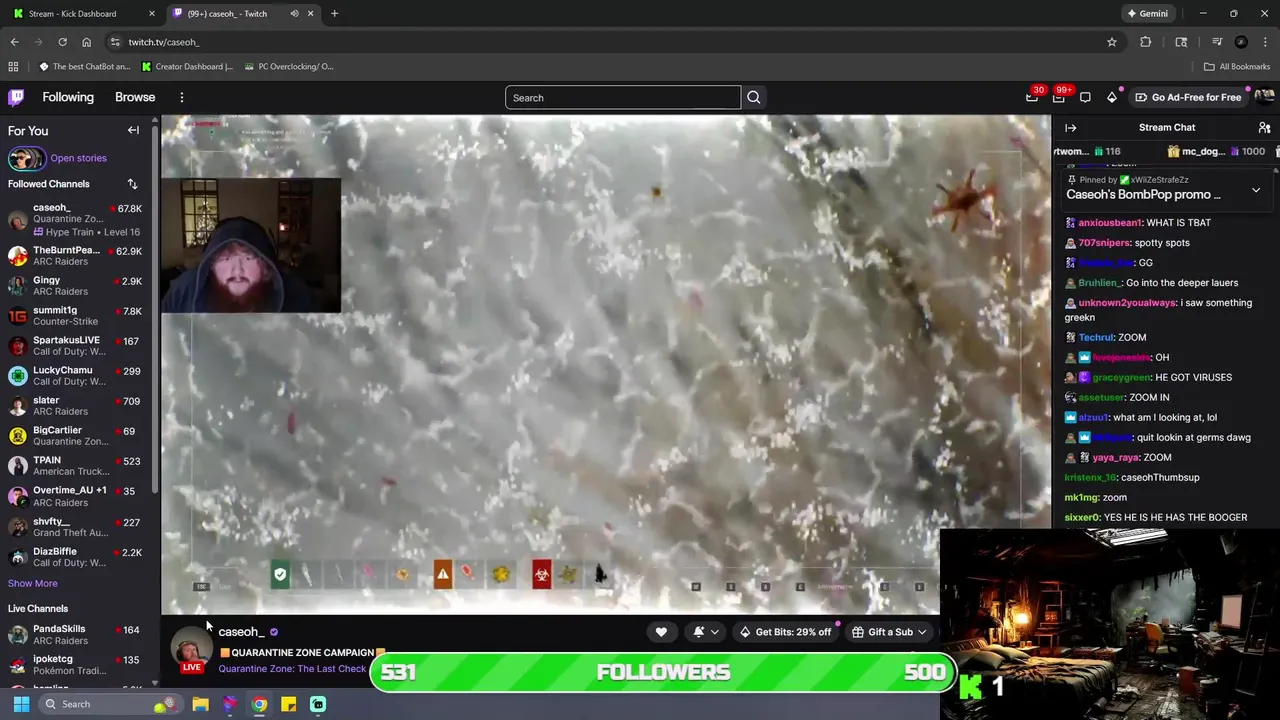Click the search magnifier button
Image resolution: width=1280 pixels, height=720 pixels.
(x=754, y=97)
